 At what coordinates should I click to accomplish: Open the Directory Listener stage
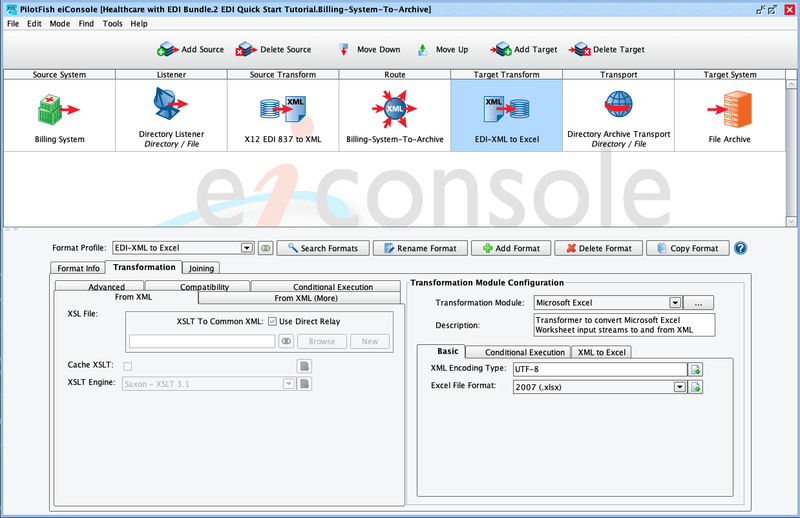(171, 116)
